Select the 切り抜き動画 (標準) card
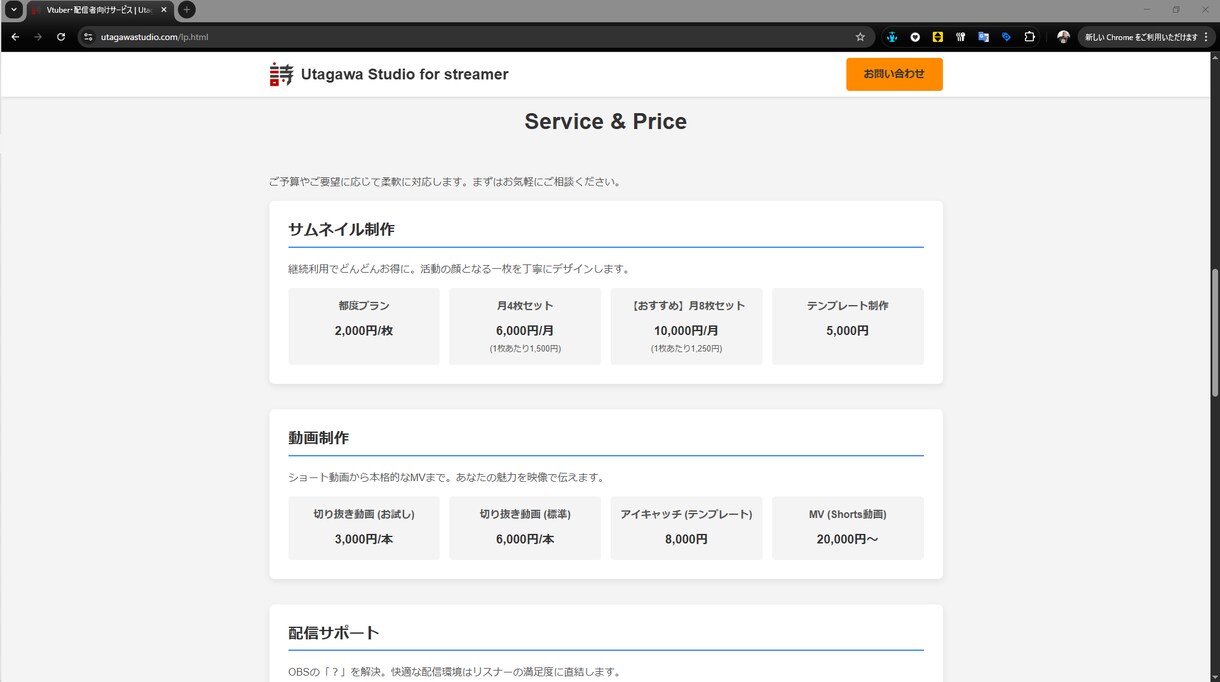This screenshot has width=1220, height=682. [x=525, y=528]
